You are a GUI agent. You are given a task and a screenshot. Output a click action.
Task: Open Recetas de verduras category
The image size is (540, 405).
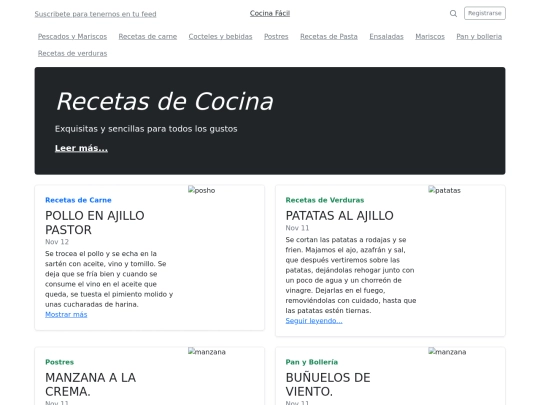click(x=72, y=53)
